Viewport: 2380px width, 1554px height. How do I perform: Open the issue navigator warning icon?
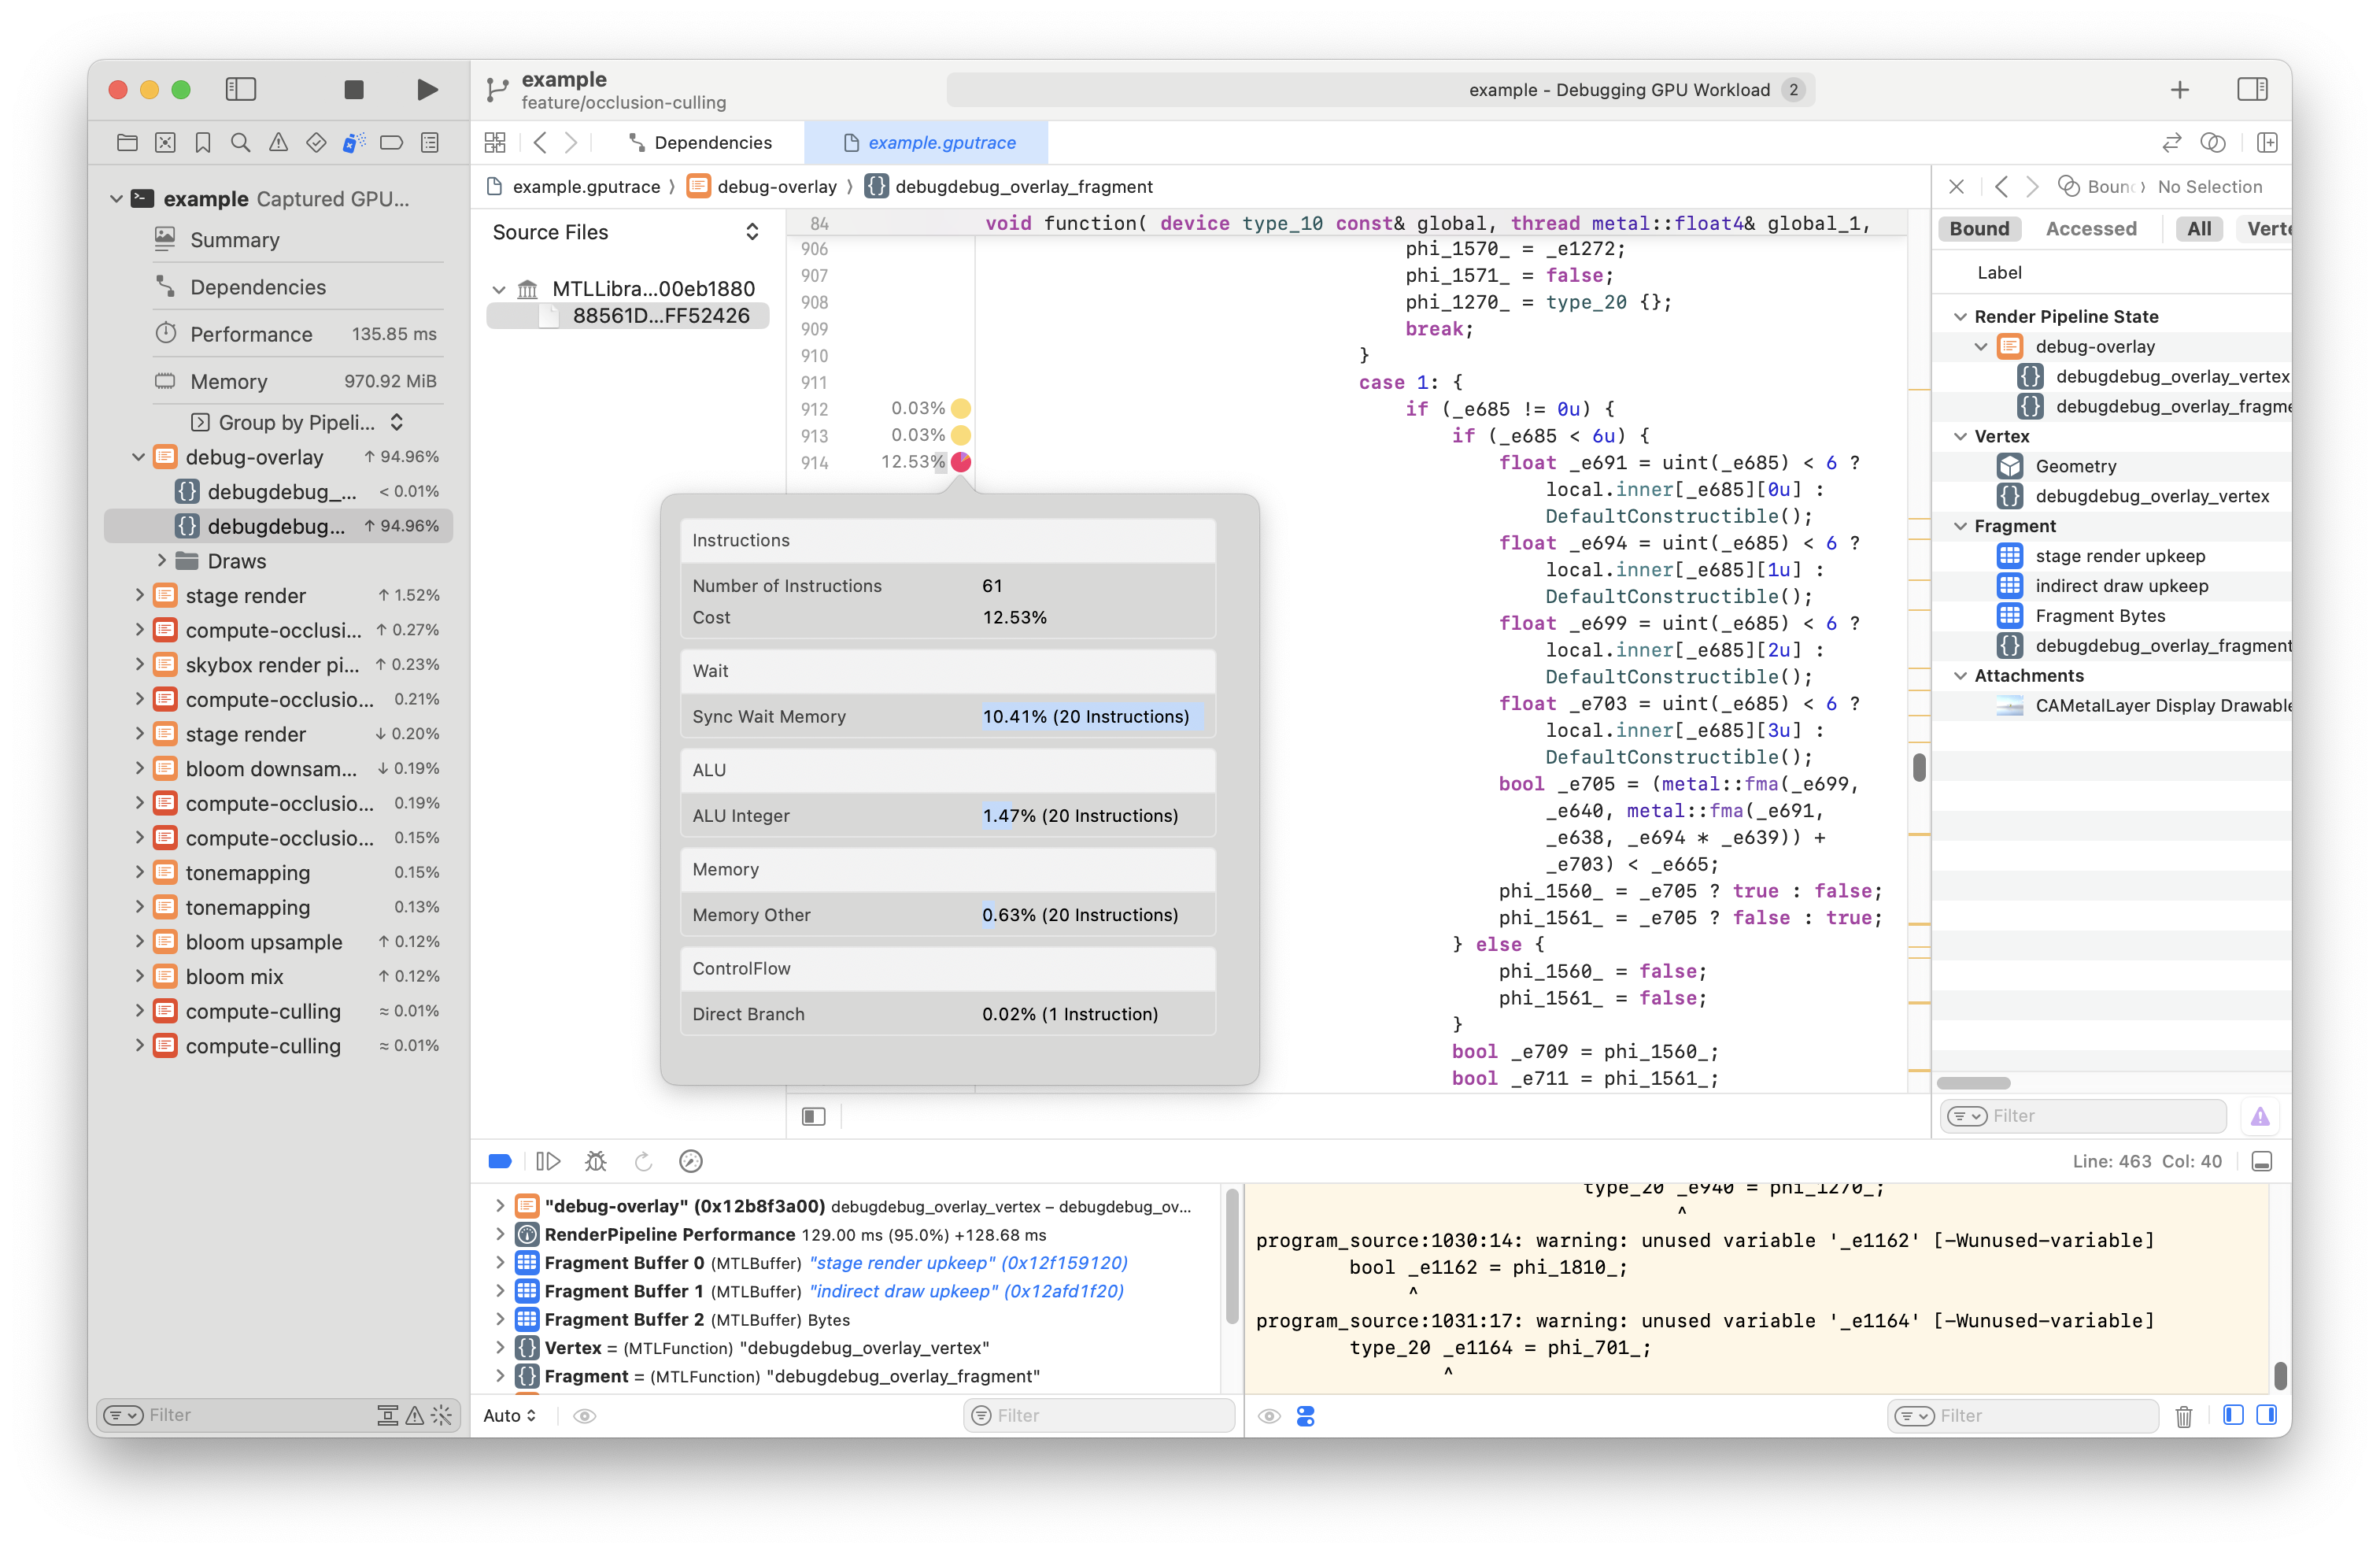point(278,143)
